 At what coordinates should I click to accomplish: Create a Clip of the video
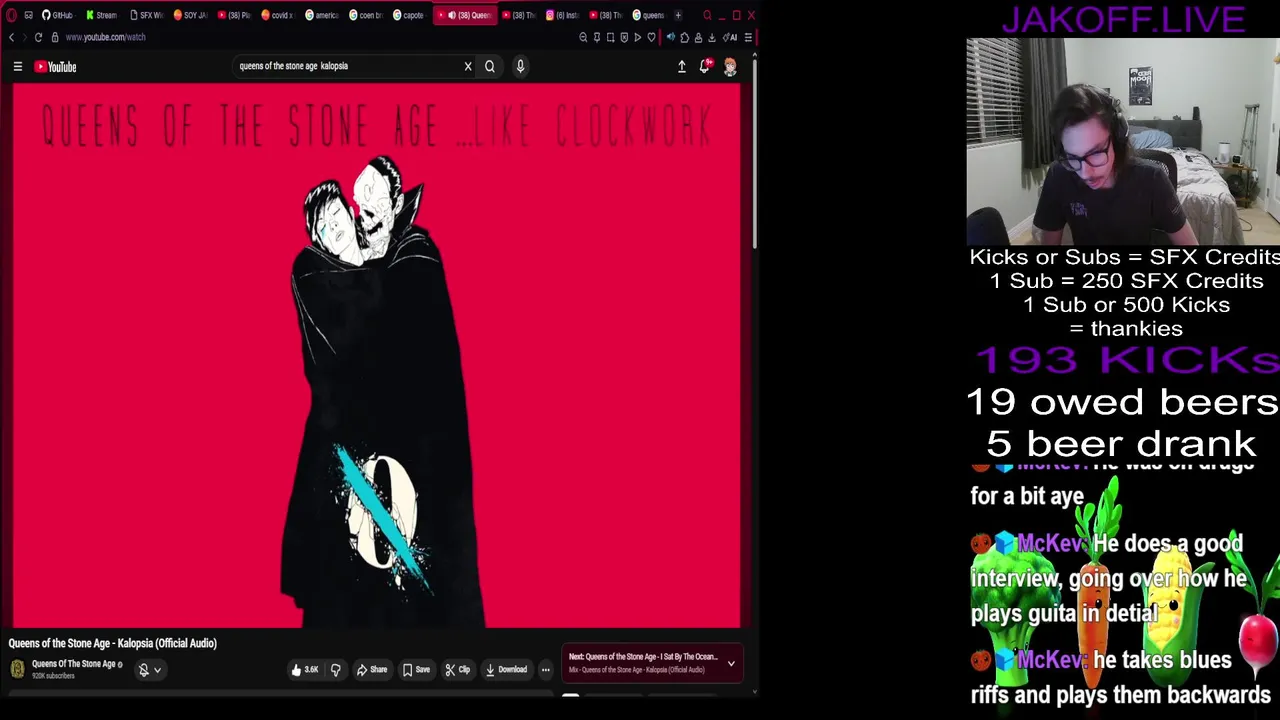[x=458, y=670]
